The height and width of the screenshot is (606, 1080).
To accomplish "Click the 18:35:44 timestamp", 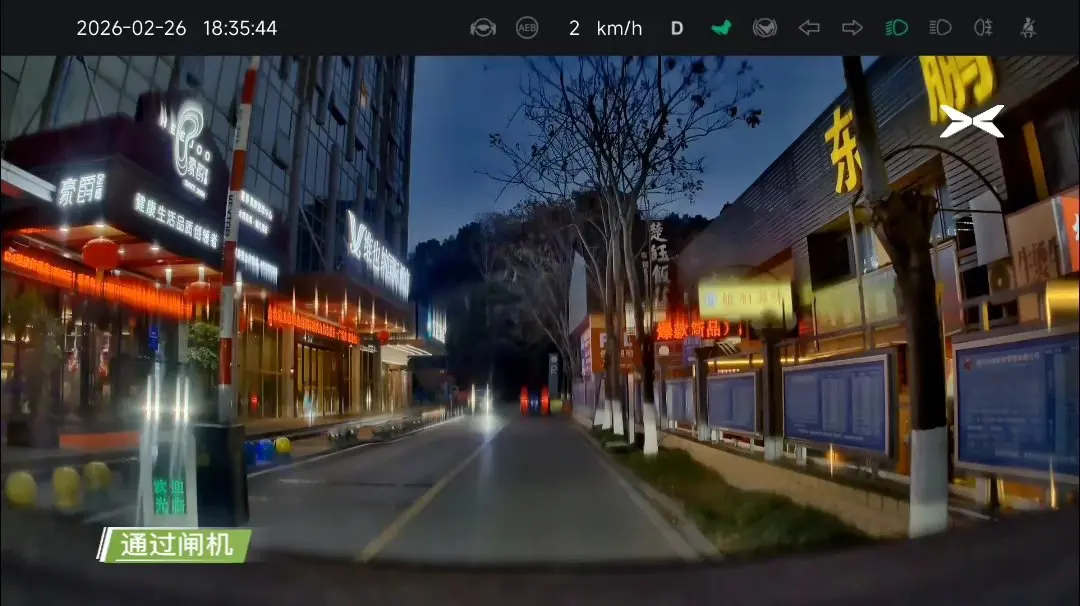I will coord(240,28).
